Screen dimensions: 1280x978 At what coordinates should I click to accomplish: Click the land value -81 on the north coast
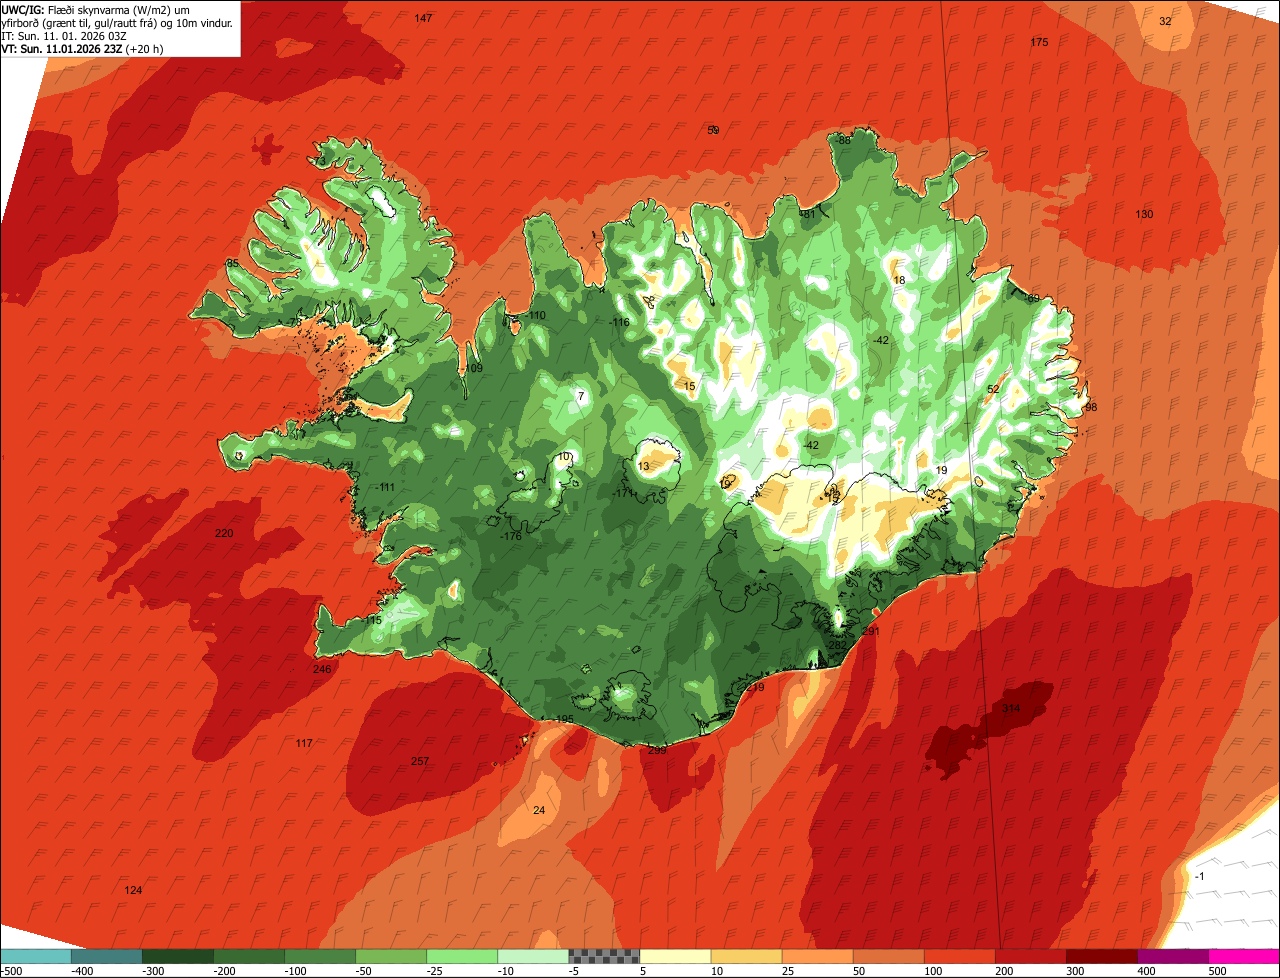pos(808,214)
